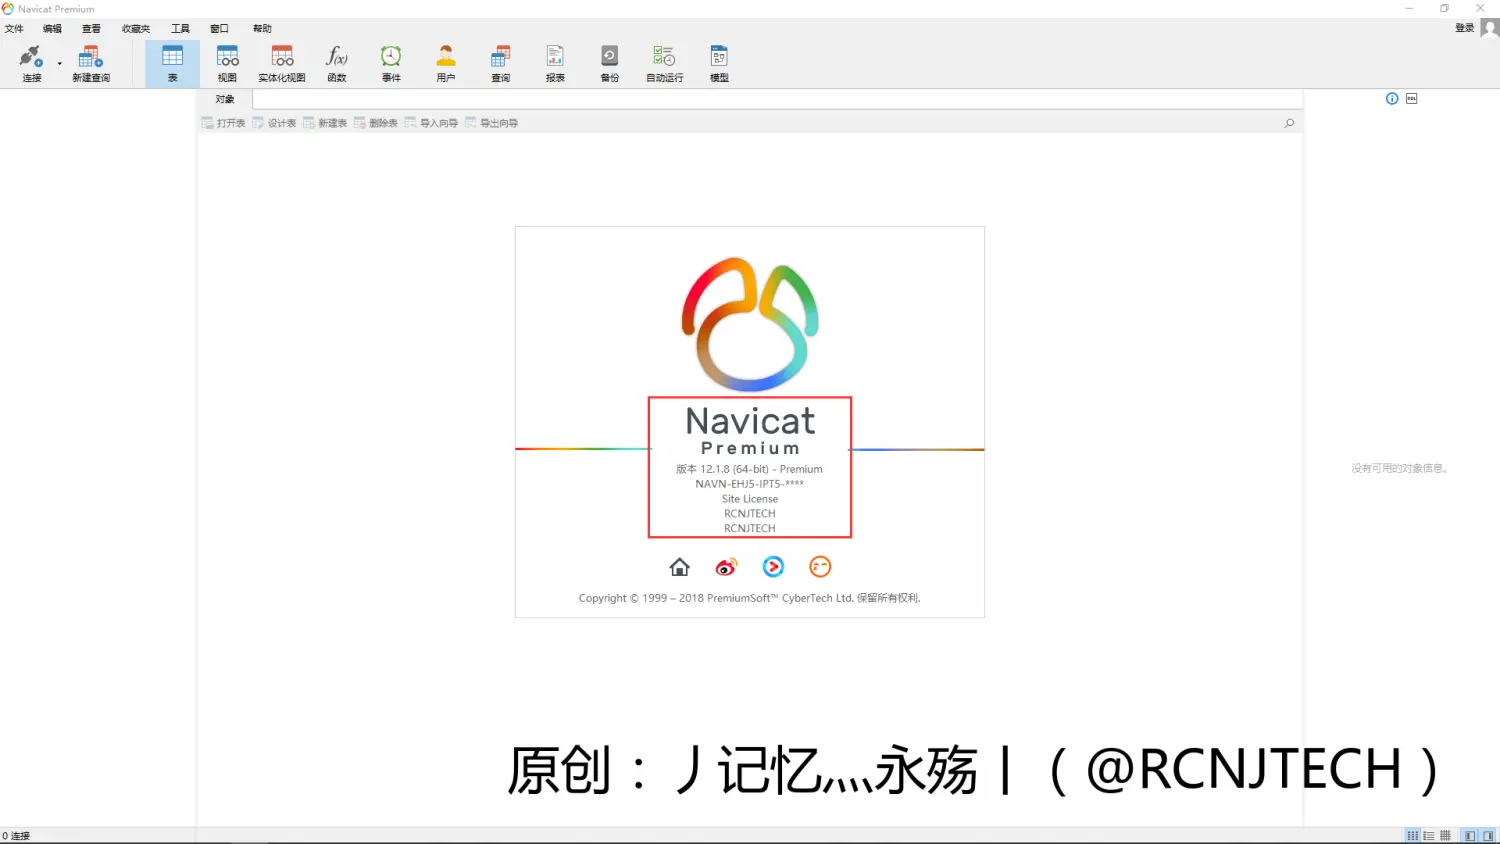Open the orange face icon in About dialog
The image size is (1500, 844).
[x=820, y=567]
